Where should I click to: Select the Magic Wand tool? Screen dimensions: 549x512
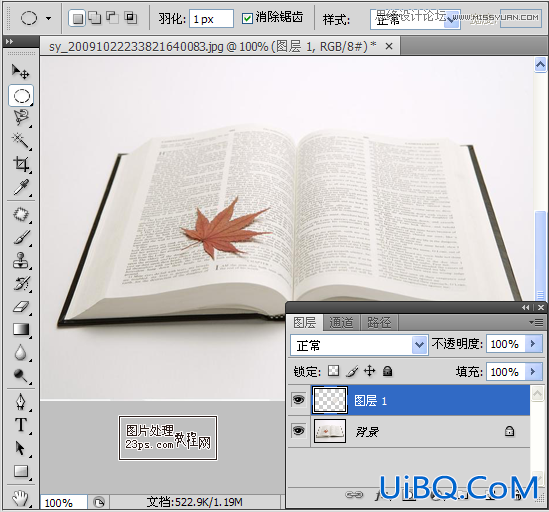21,141
